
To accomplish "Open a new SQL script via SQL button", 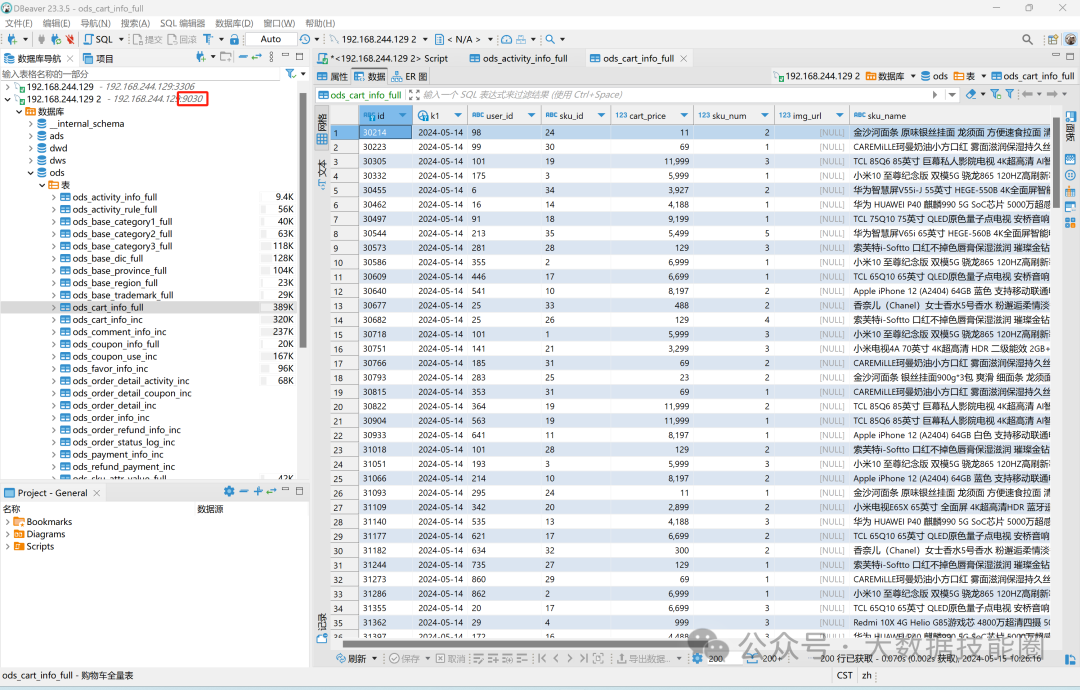I will (98, 39).
